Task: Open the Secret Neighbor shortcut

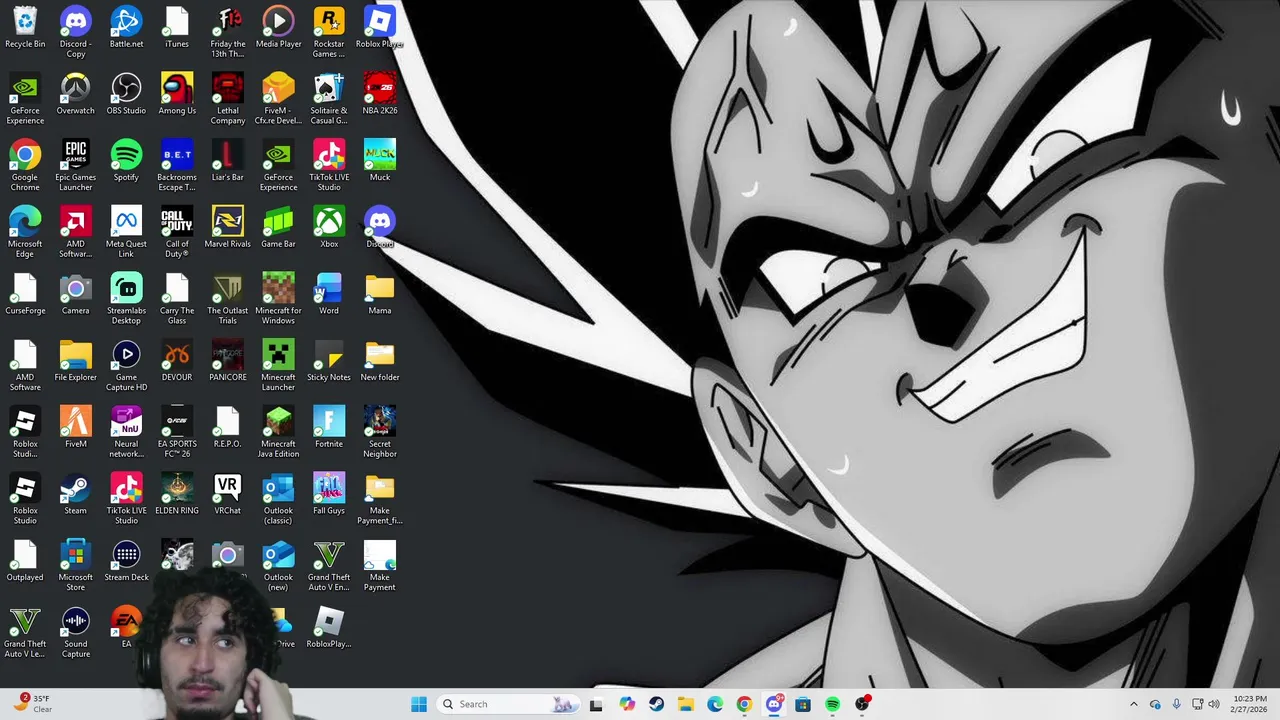Action: point(380,432)
